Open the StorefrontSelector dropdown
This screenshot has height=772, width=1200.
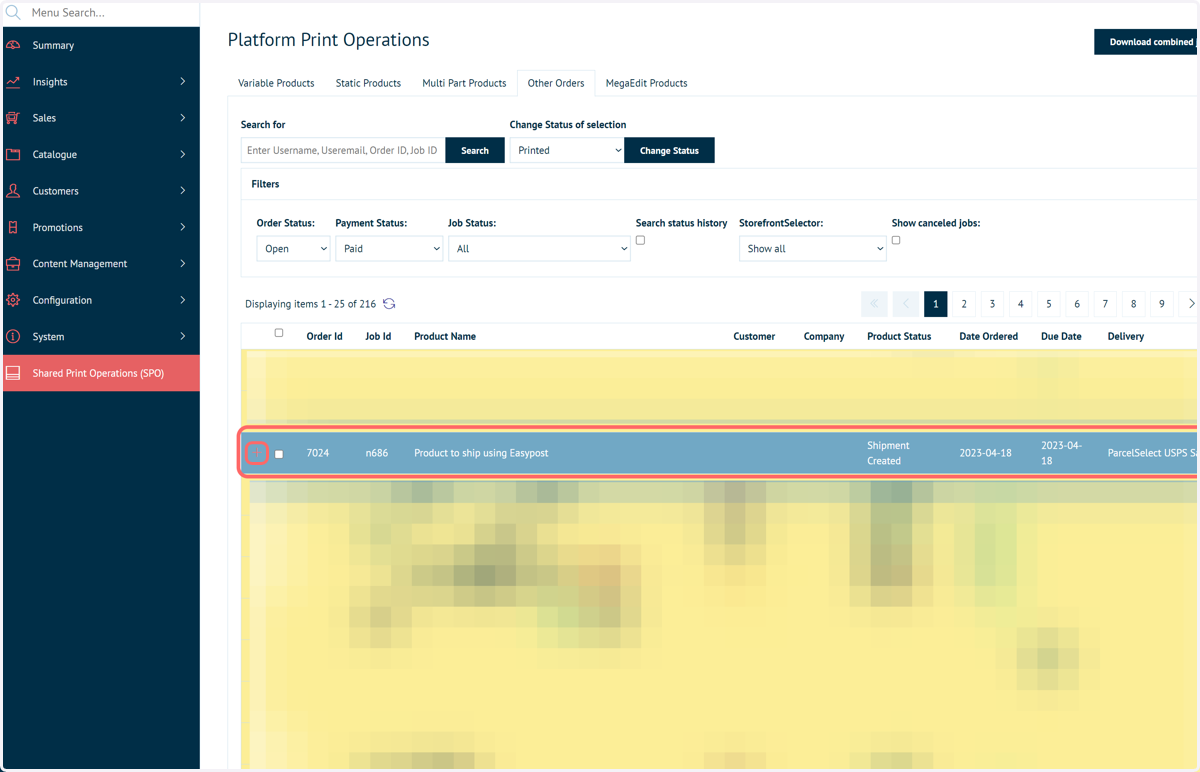point(812,249)
